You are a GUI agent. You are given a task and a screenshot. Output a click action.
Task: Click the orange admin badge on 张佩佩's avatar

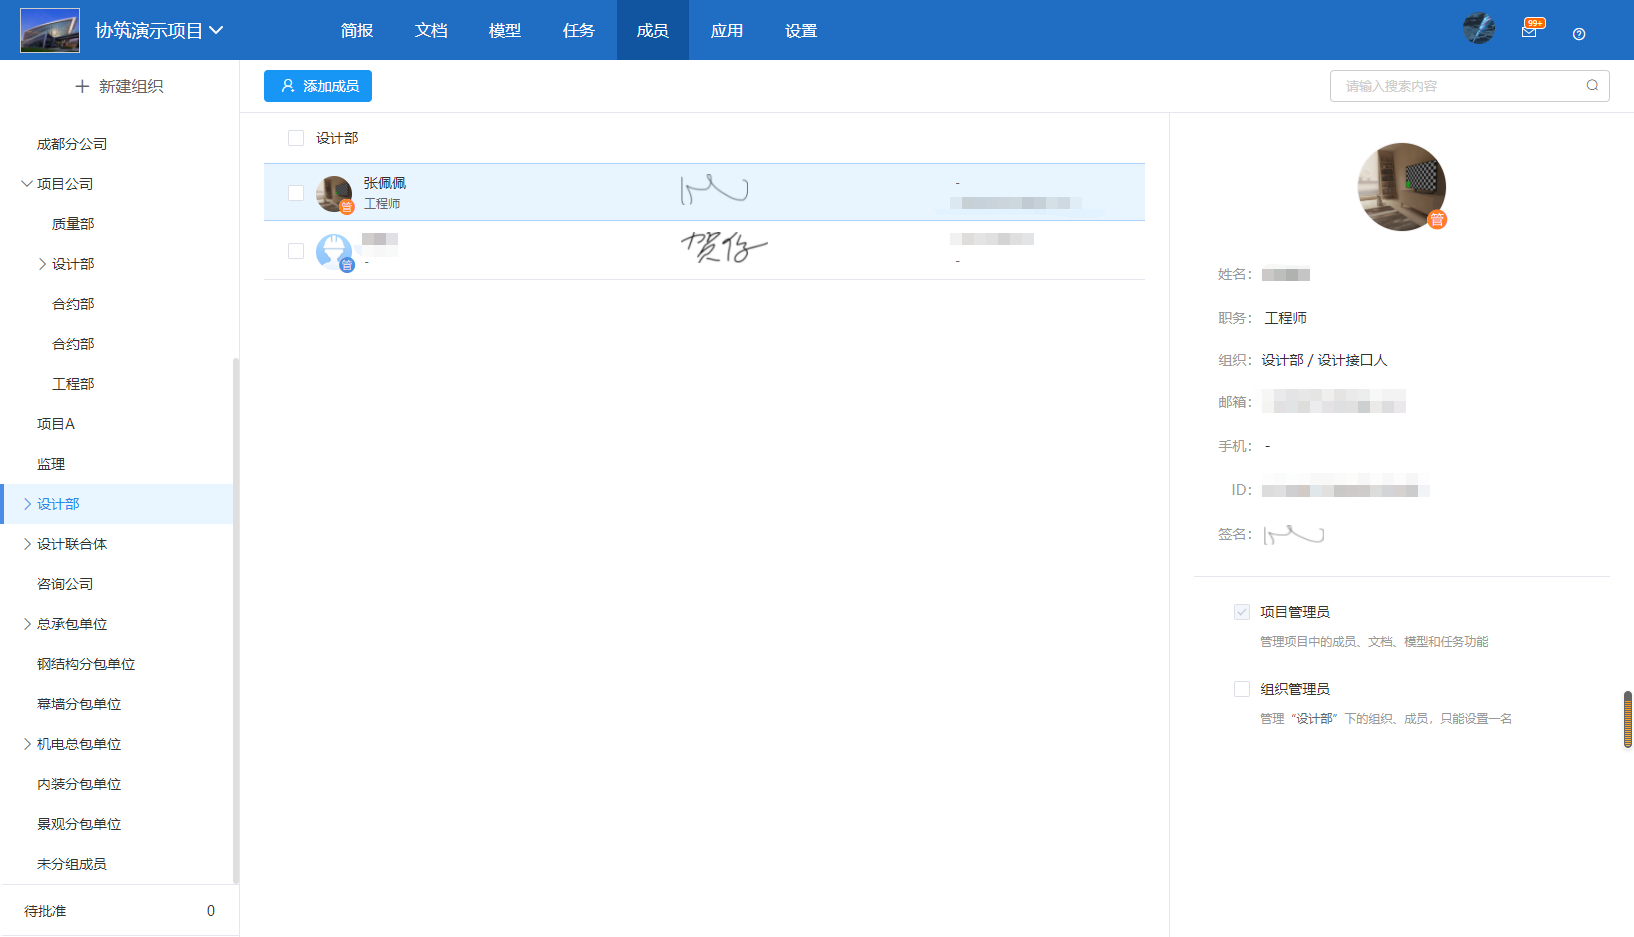[346, 206]
